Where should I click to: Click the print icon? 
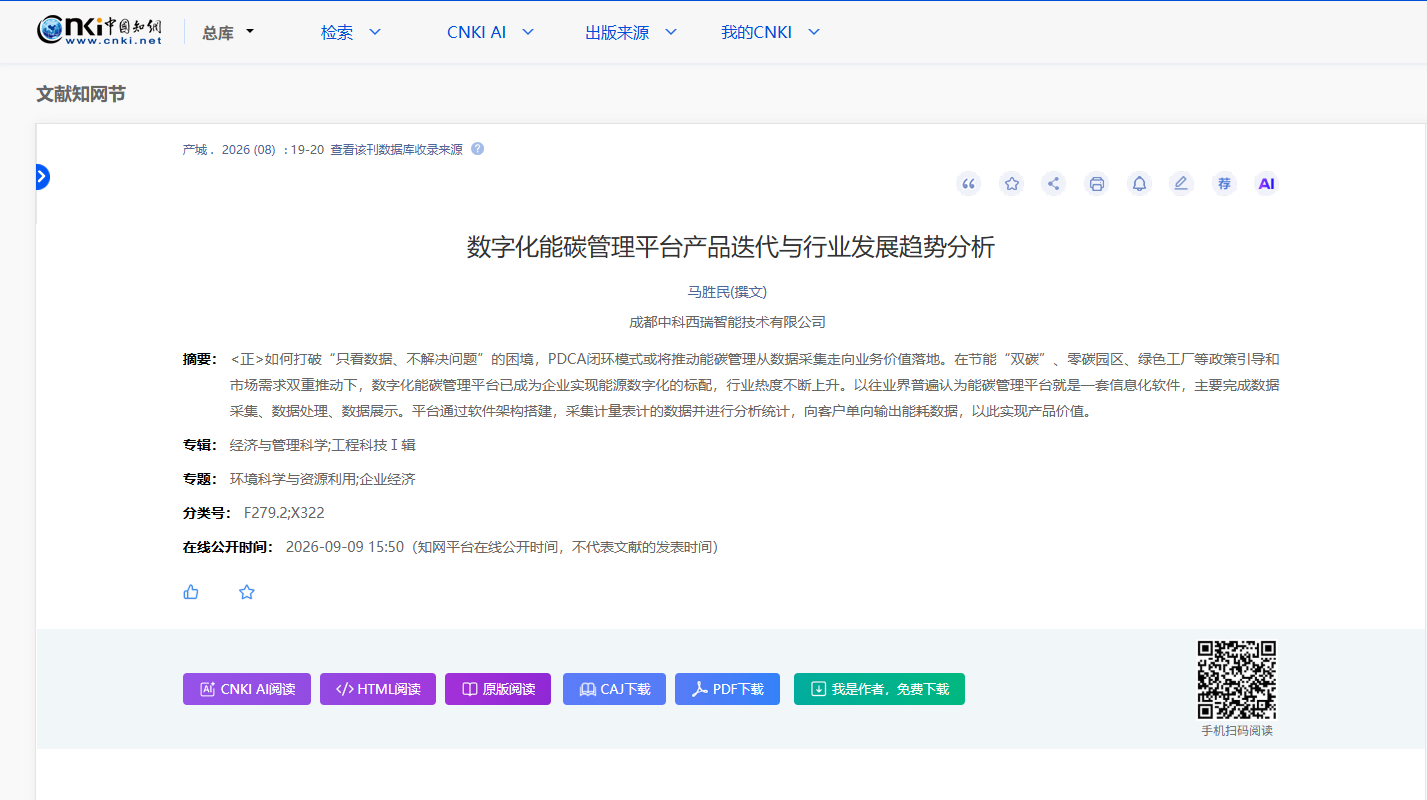pyautogui.click(x=1097, y=184)
